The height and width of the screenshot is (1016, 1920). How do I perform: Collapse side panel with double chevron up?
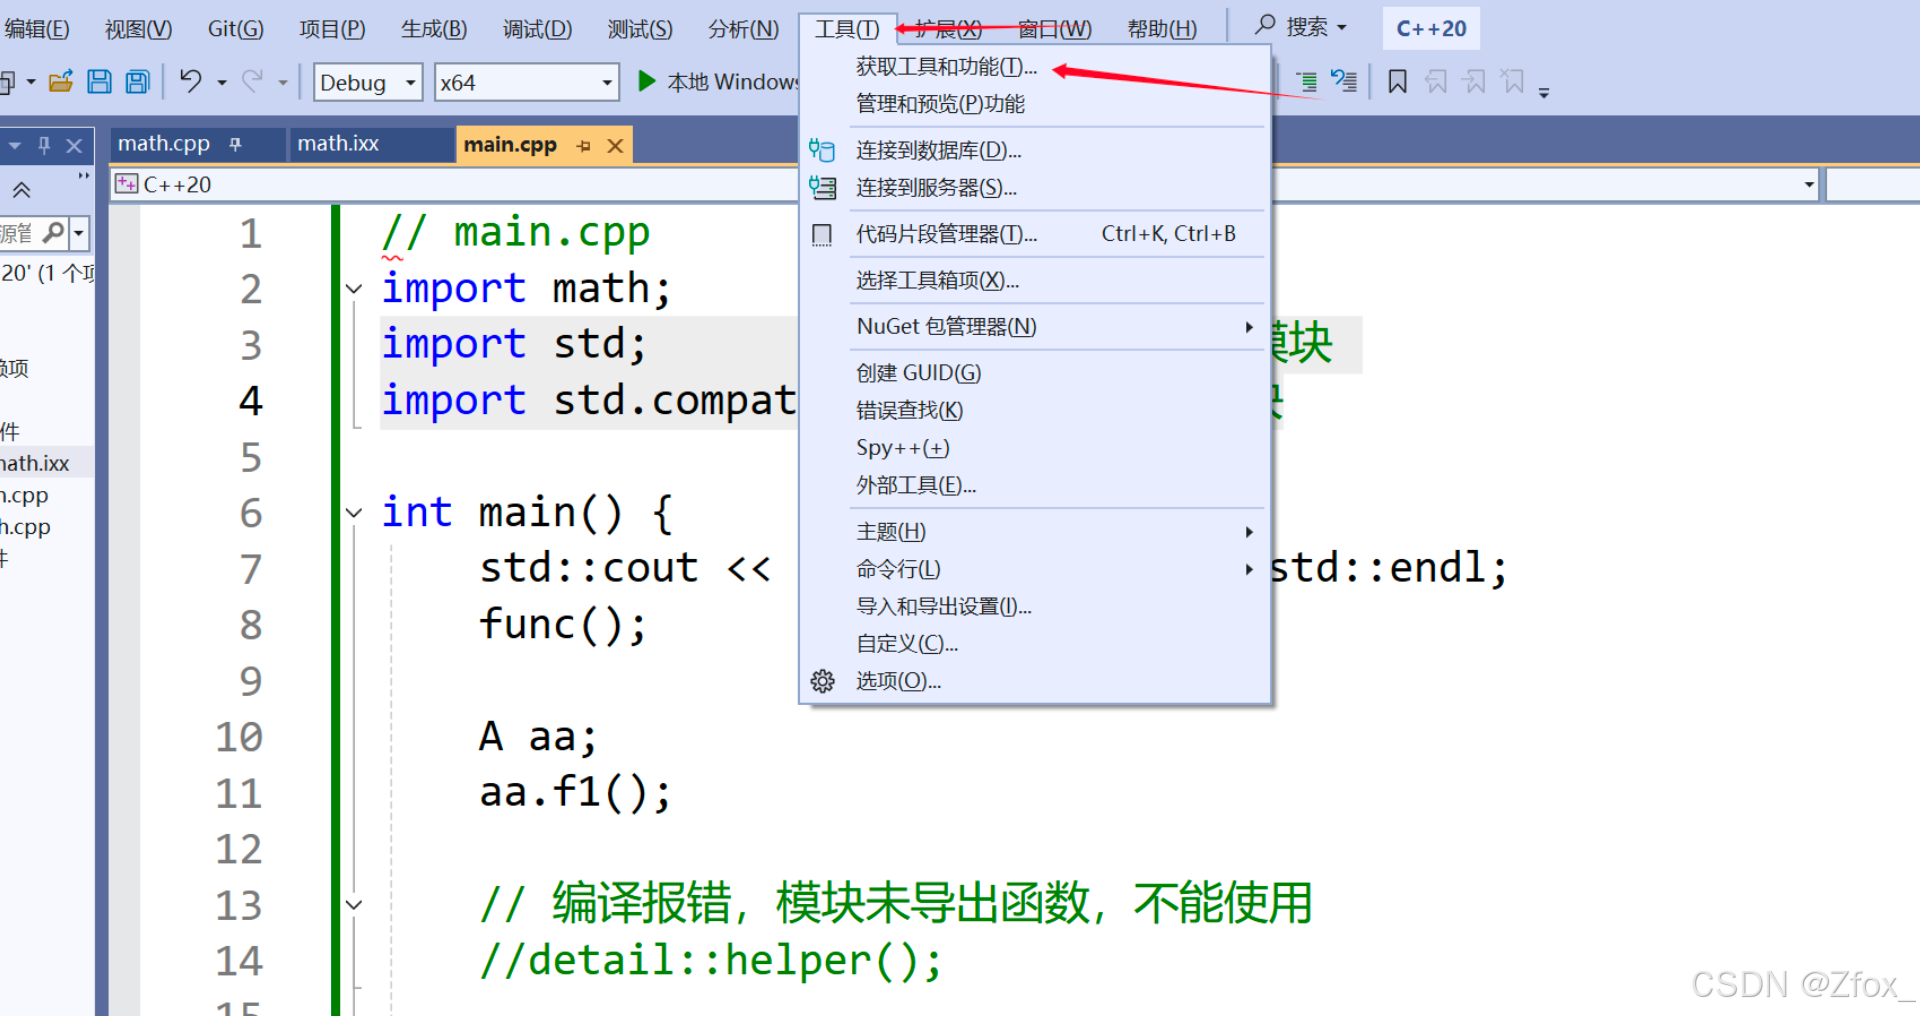pyautogui.click(x=21, y=189)
